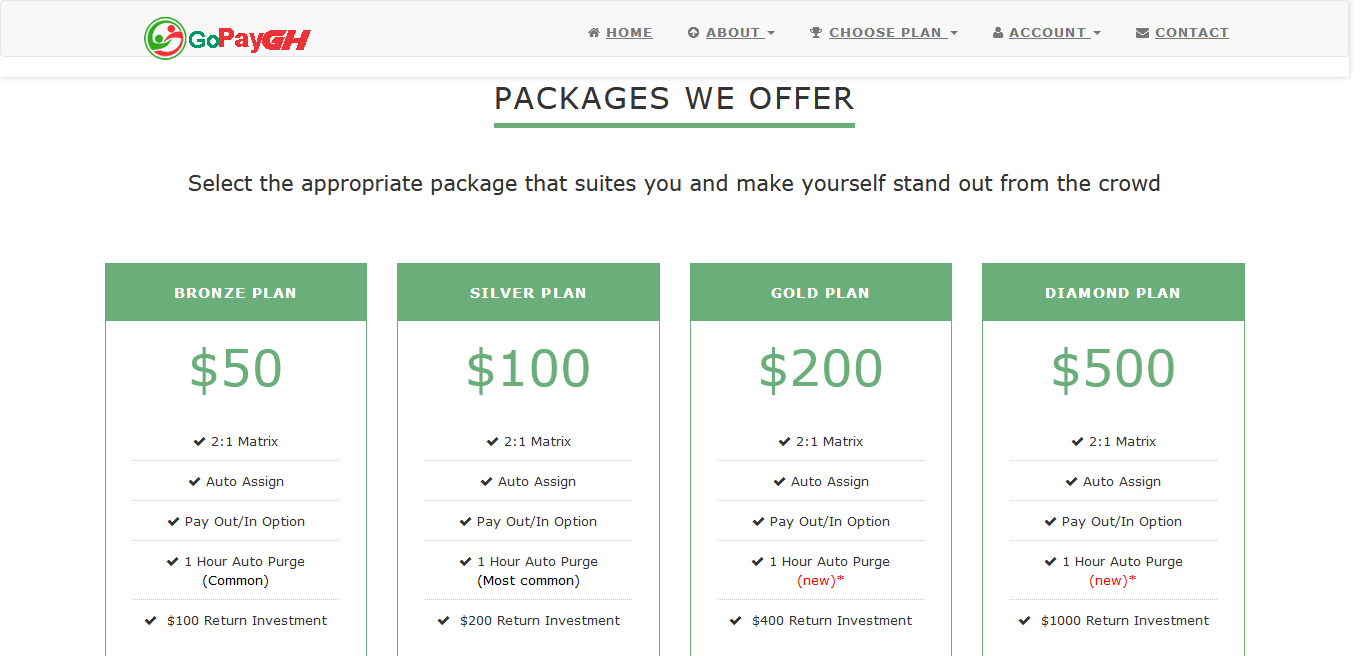The width and height of the screenshot is (1366, 656).
Task: Click the checkmark beside Diamond Auto Assign
Action: pos(1072,481)
